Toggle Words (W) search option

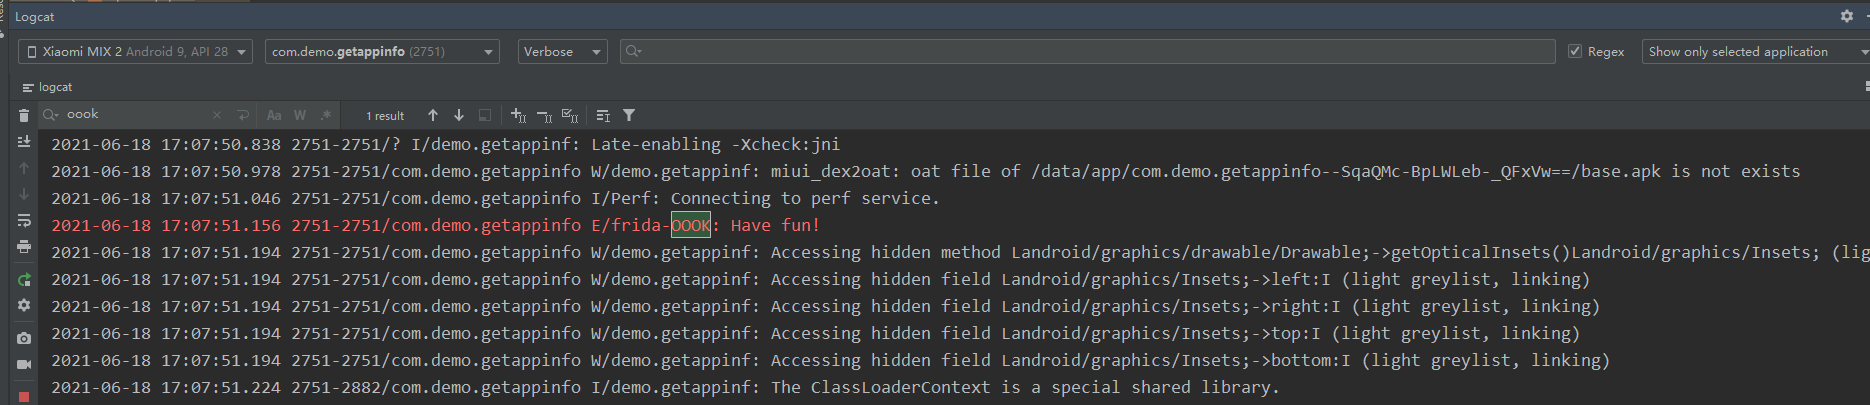click(x=300, y=115)
